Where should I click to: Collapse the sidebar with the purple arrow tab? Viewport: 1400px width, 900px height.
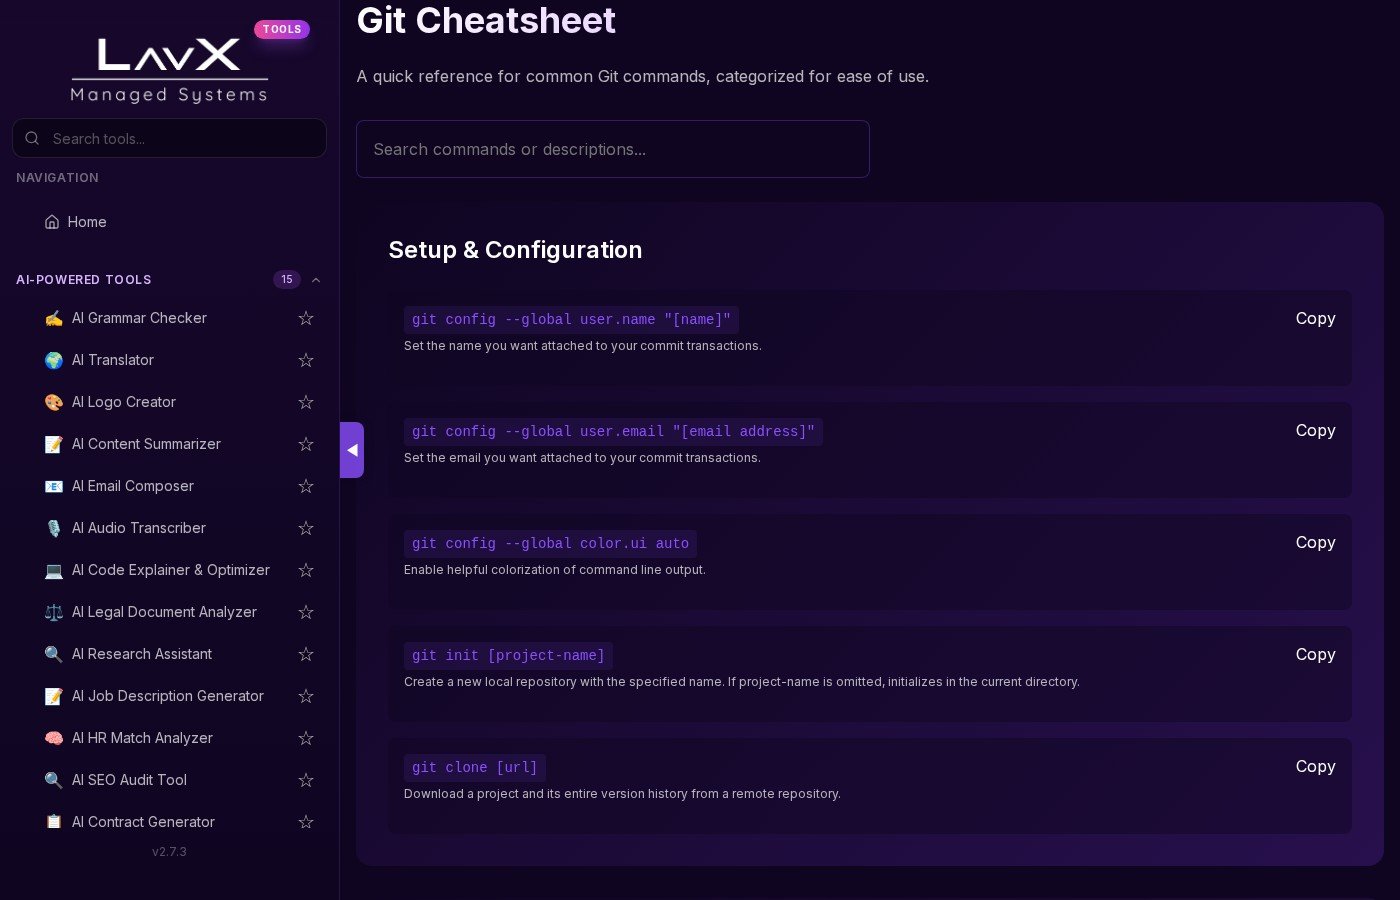click(x=352, y=450)
